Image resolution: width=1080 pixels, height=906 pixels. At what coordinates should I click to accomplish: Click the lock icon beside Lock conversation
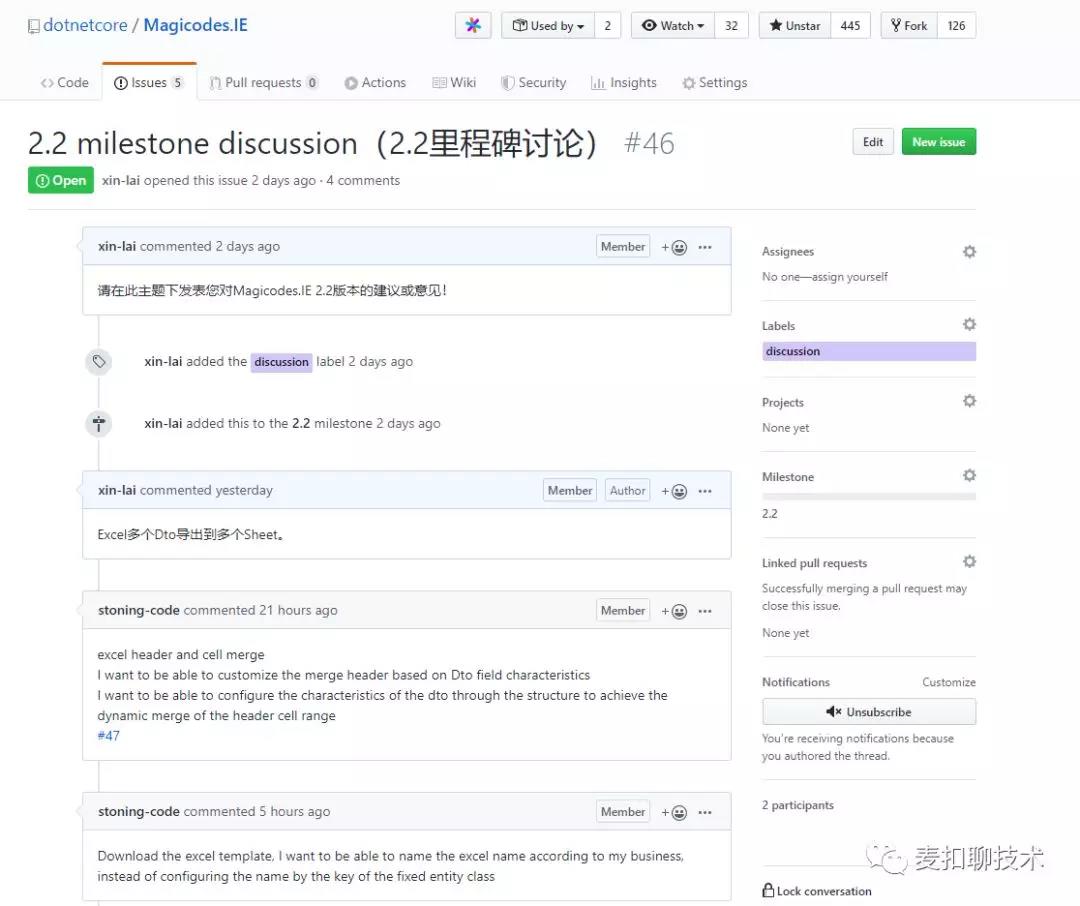[x=768, y=890]
